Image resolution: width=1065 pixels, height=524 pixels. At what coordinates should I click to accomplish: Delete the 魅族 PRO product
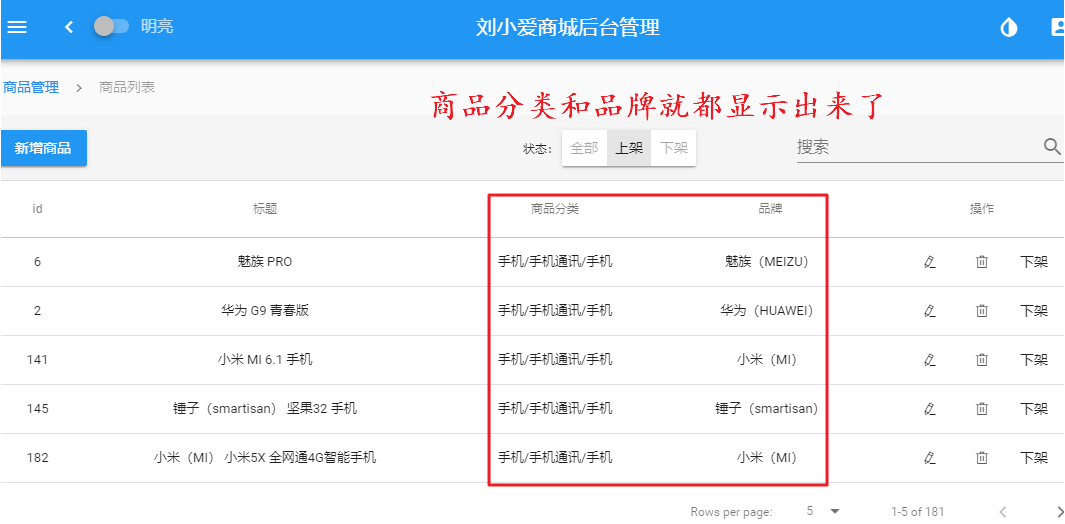coord(981,262)
